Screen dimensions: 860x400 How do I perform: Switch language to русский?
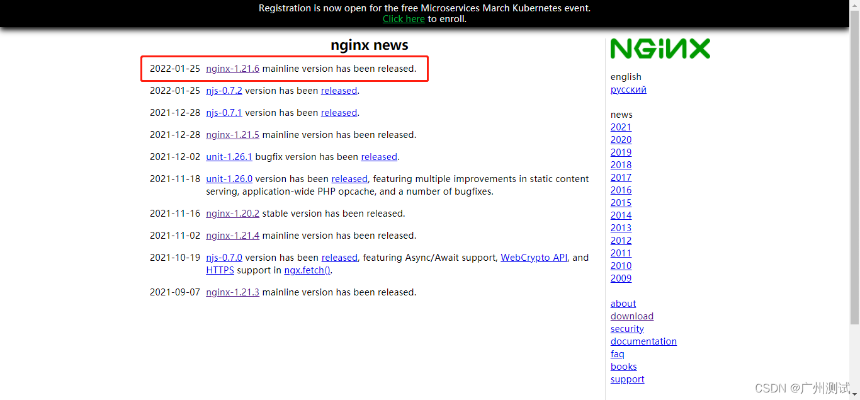628,90
